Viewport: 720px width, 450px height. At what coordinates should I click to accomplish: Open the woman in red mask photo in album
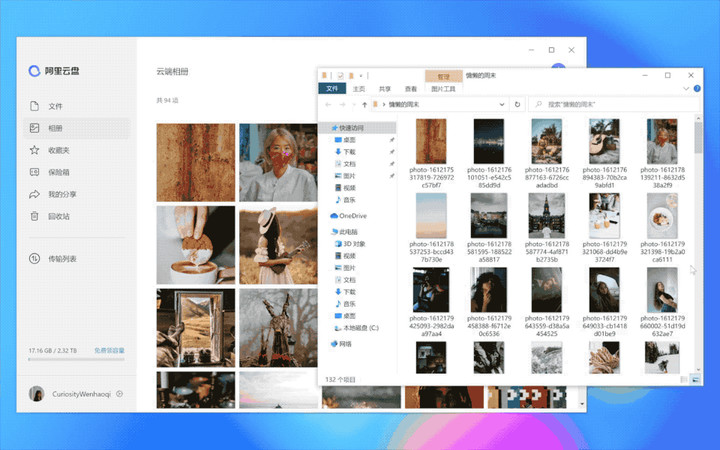coord(278,162)
